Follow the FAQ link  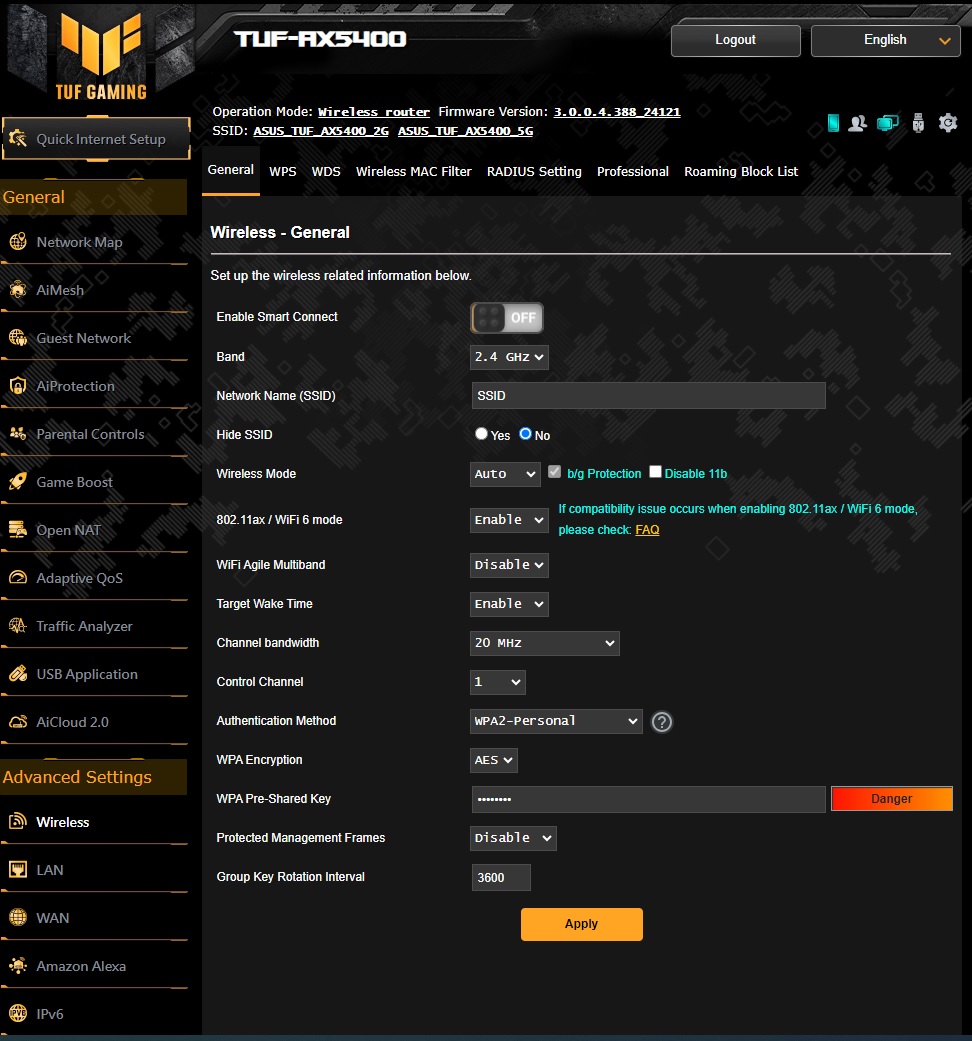tap(647, 530)
